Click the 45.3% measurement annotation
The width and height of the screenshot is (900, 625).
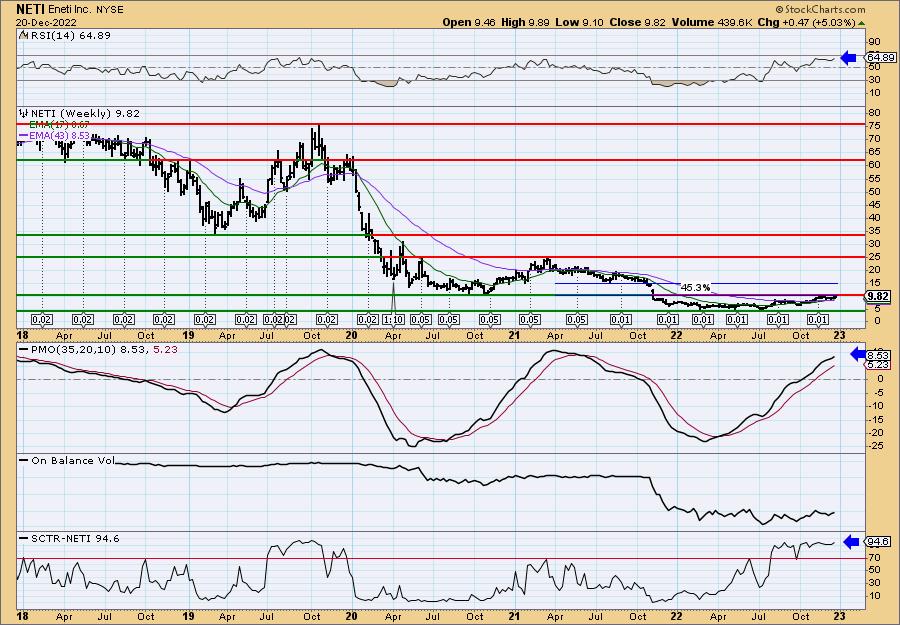[695, 287]
